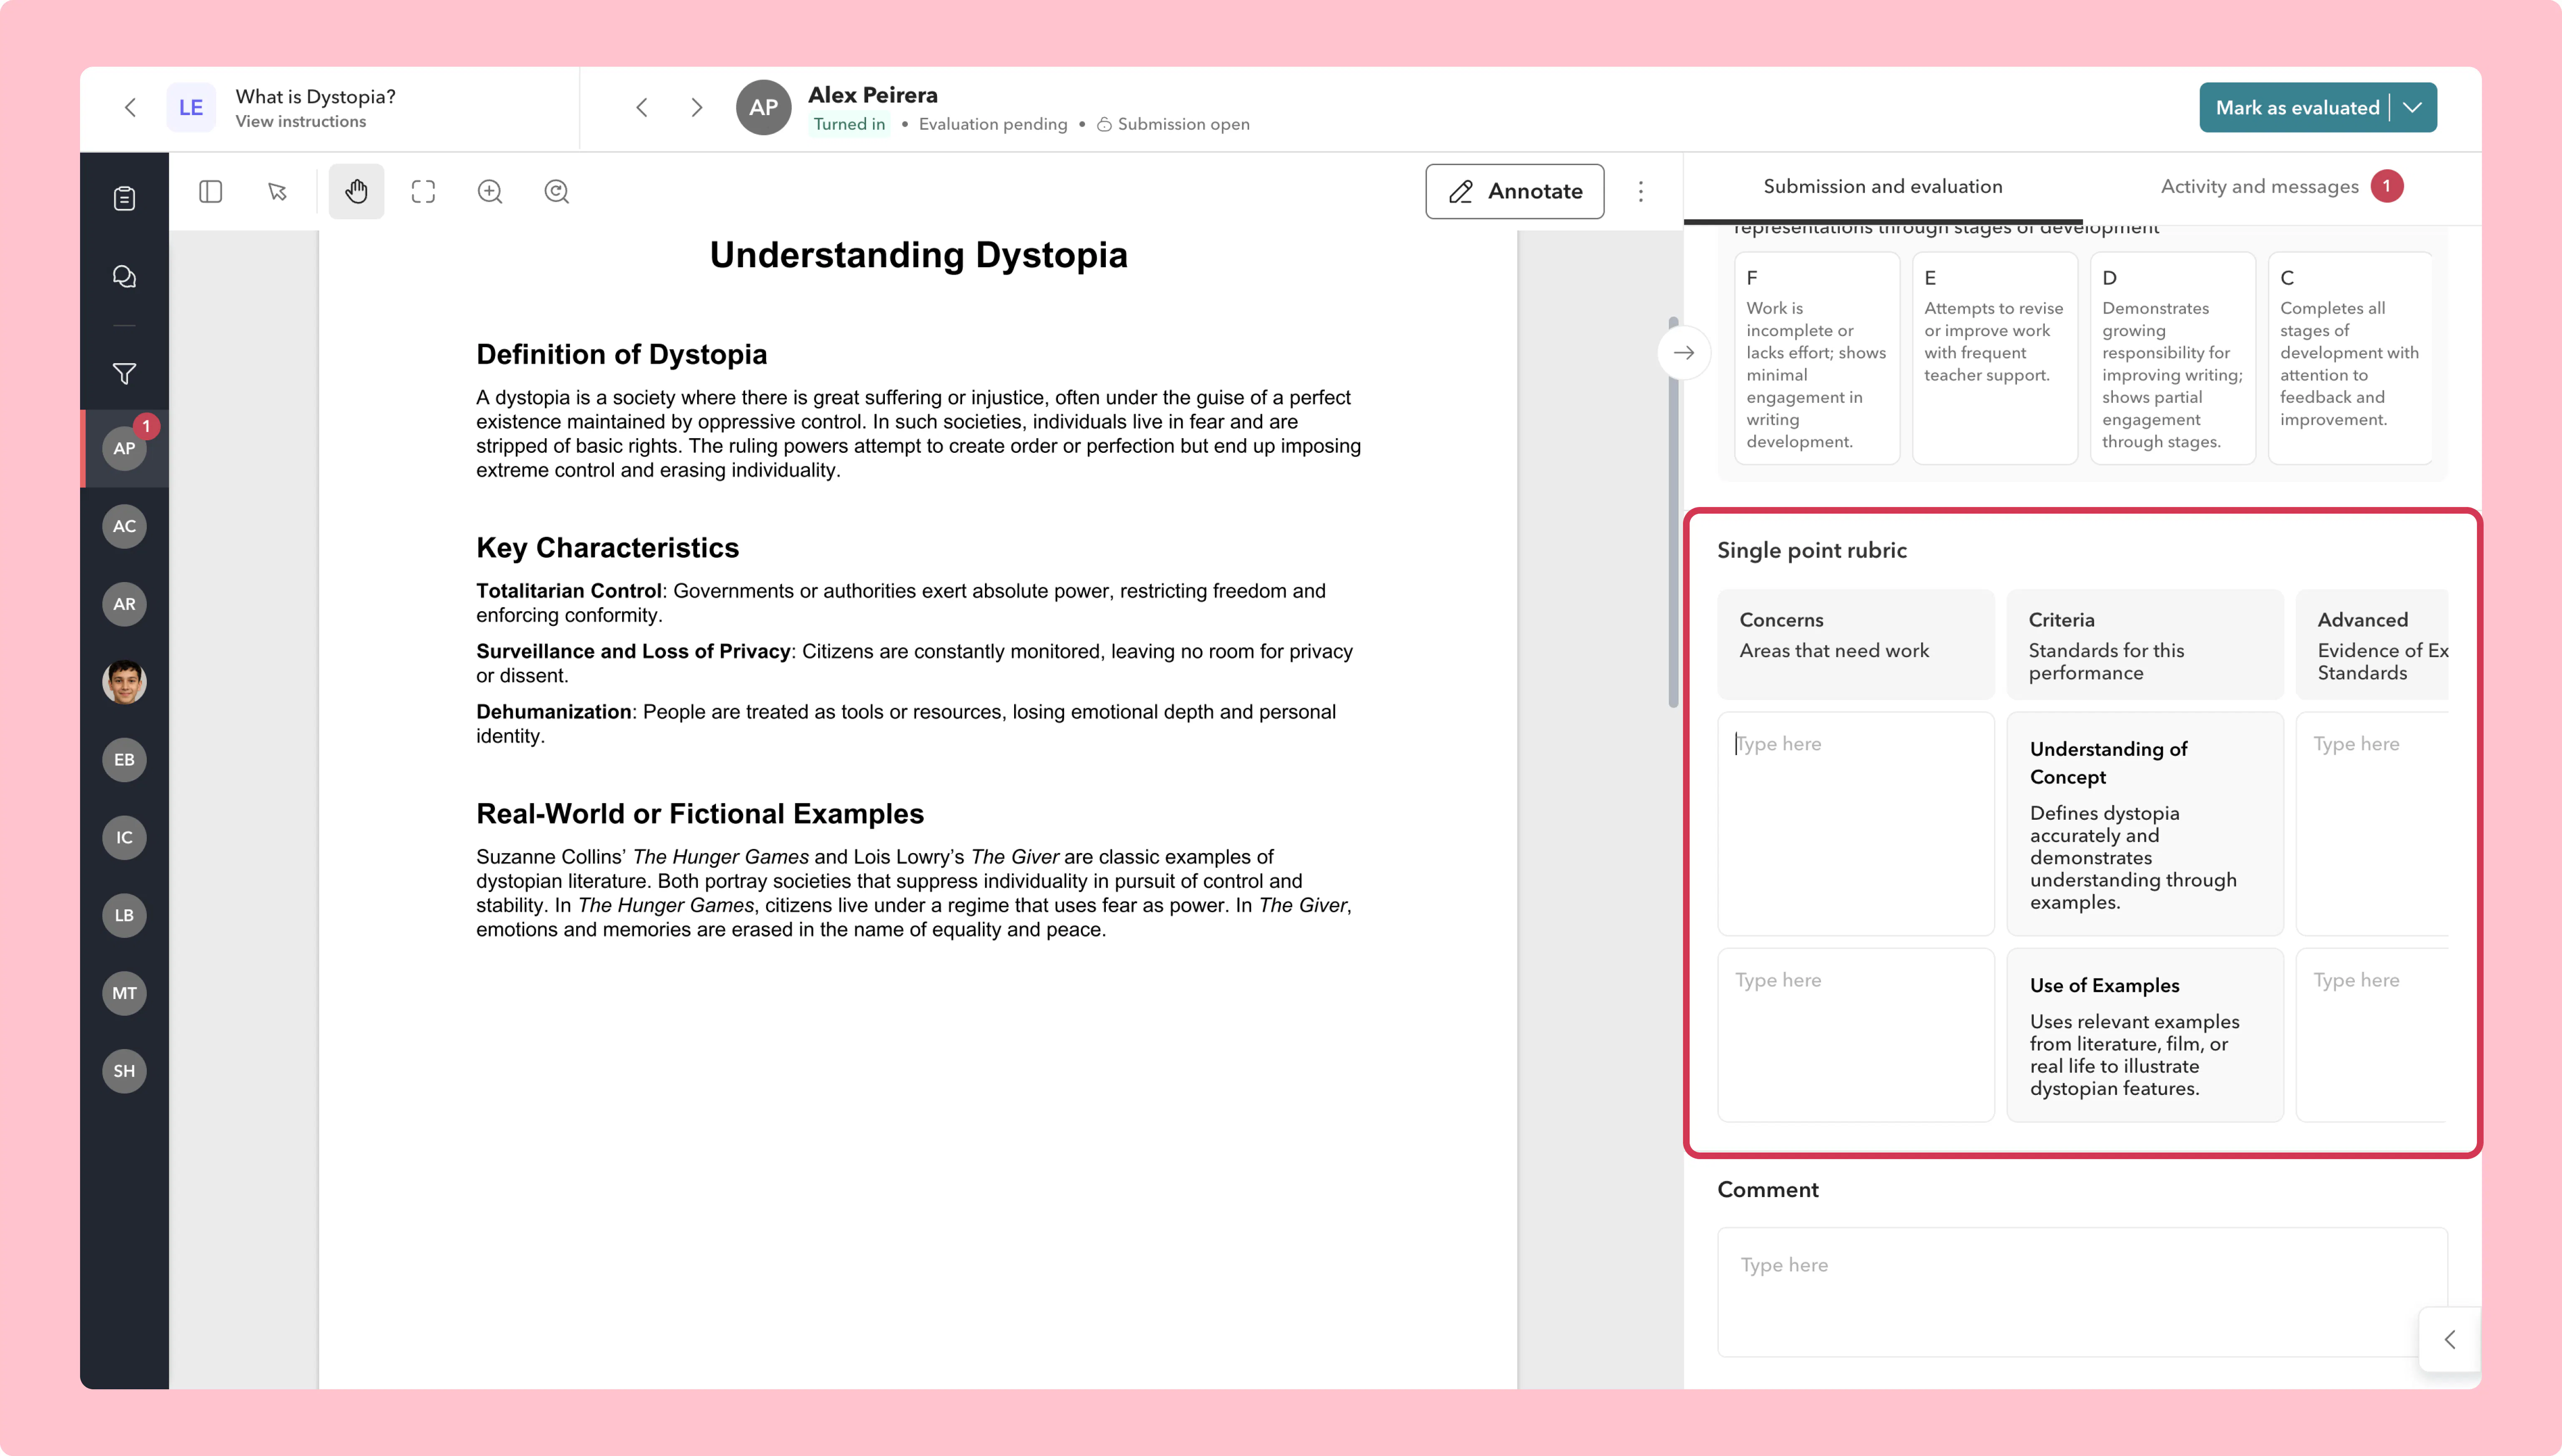2562x1456 pixels.
Task: Click the Concerns column header
Action: [1856, 645]
